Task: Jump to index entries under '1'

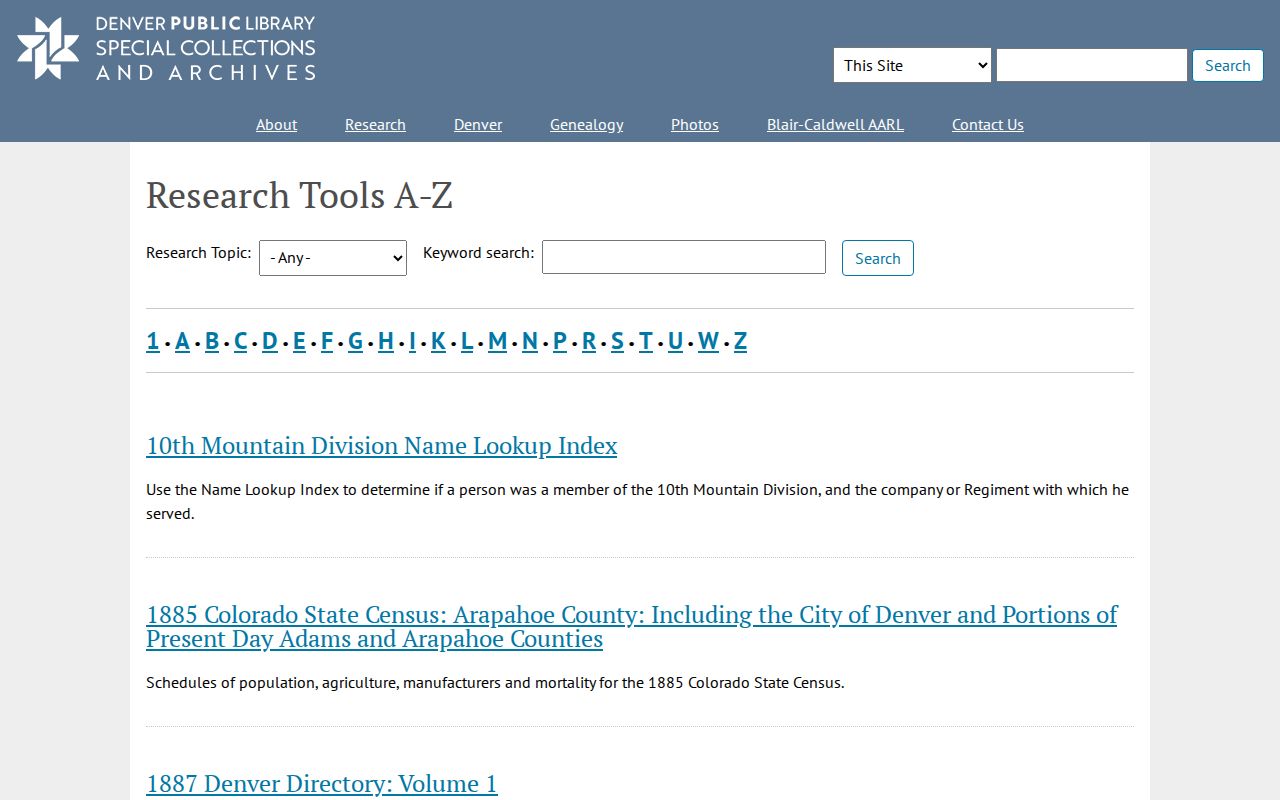Action: click(153, 341)
